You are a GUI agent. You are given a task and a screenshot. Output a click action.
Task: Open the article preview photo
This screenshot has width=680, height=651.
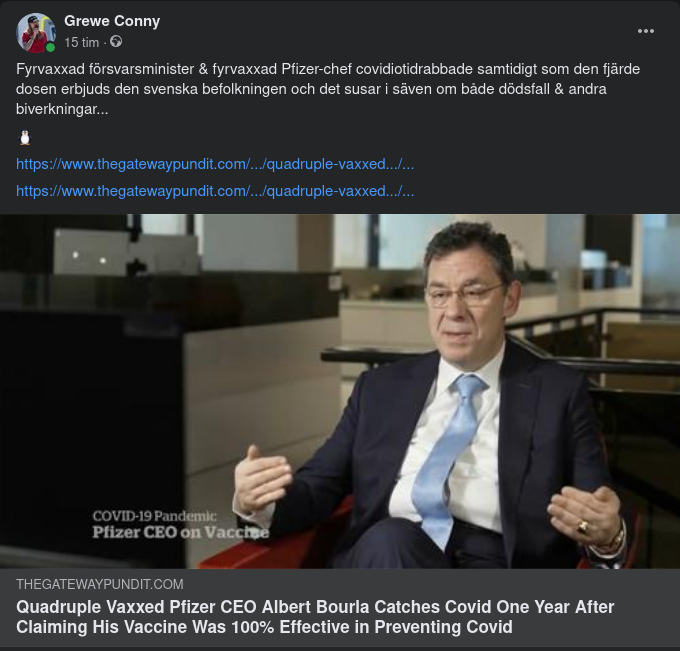point(340,391)
